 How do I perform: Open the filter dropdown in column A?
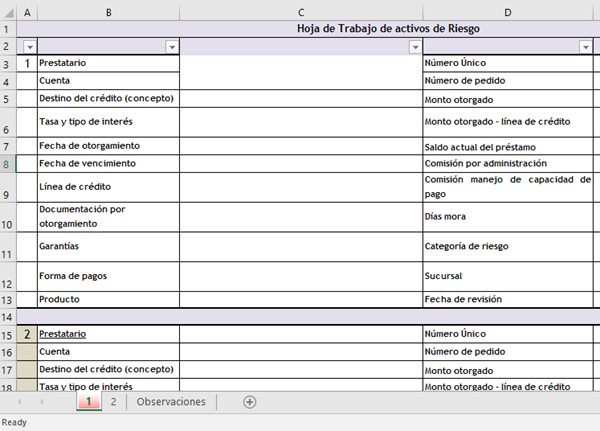click(28, 47)
